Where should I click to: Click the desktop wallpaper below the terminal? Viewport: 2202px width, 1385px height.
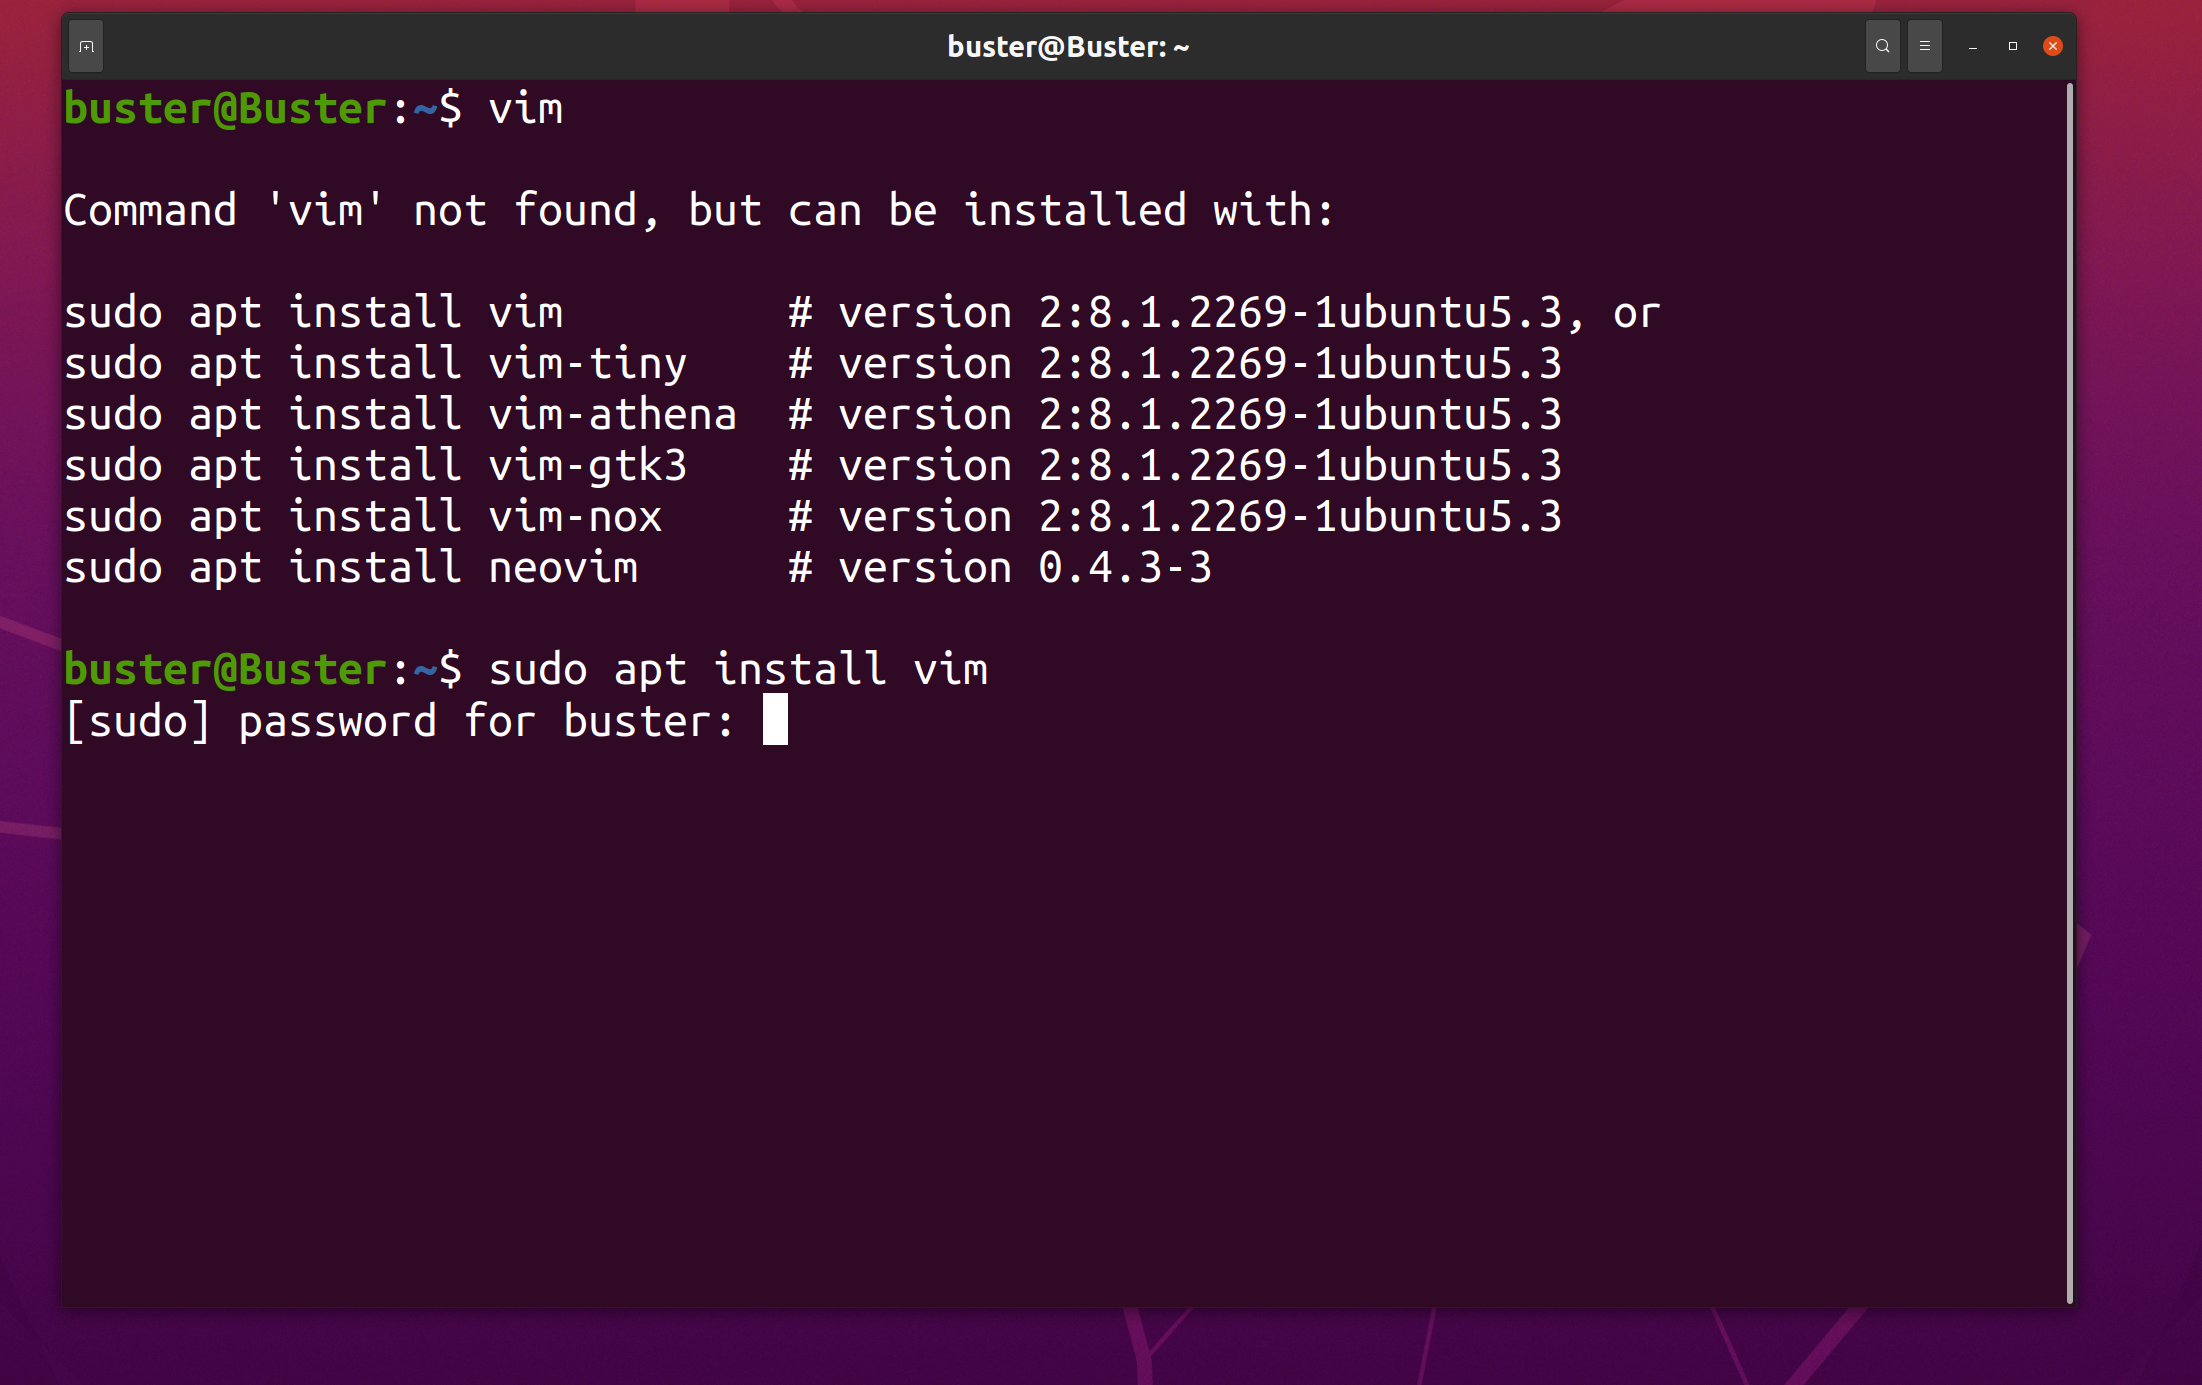tap(1100, 1348)
